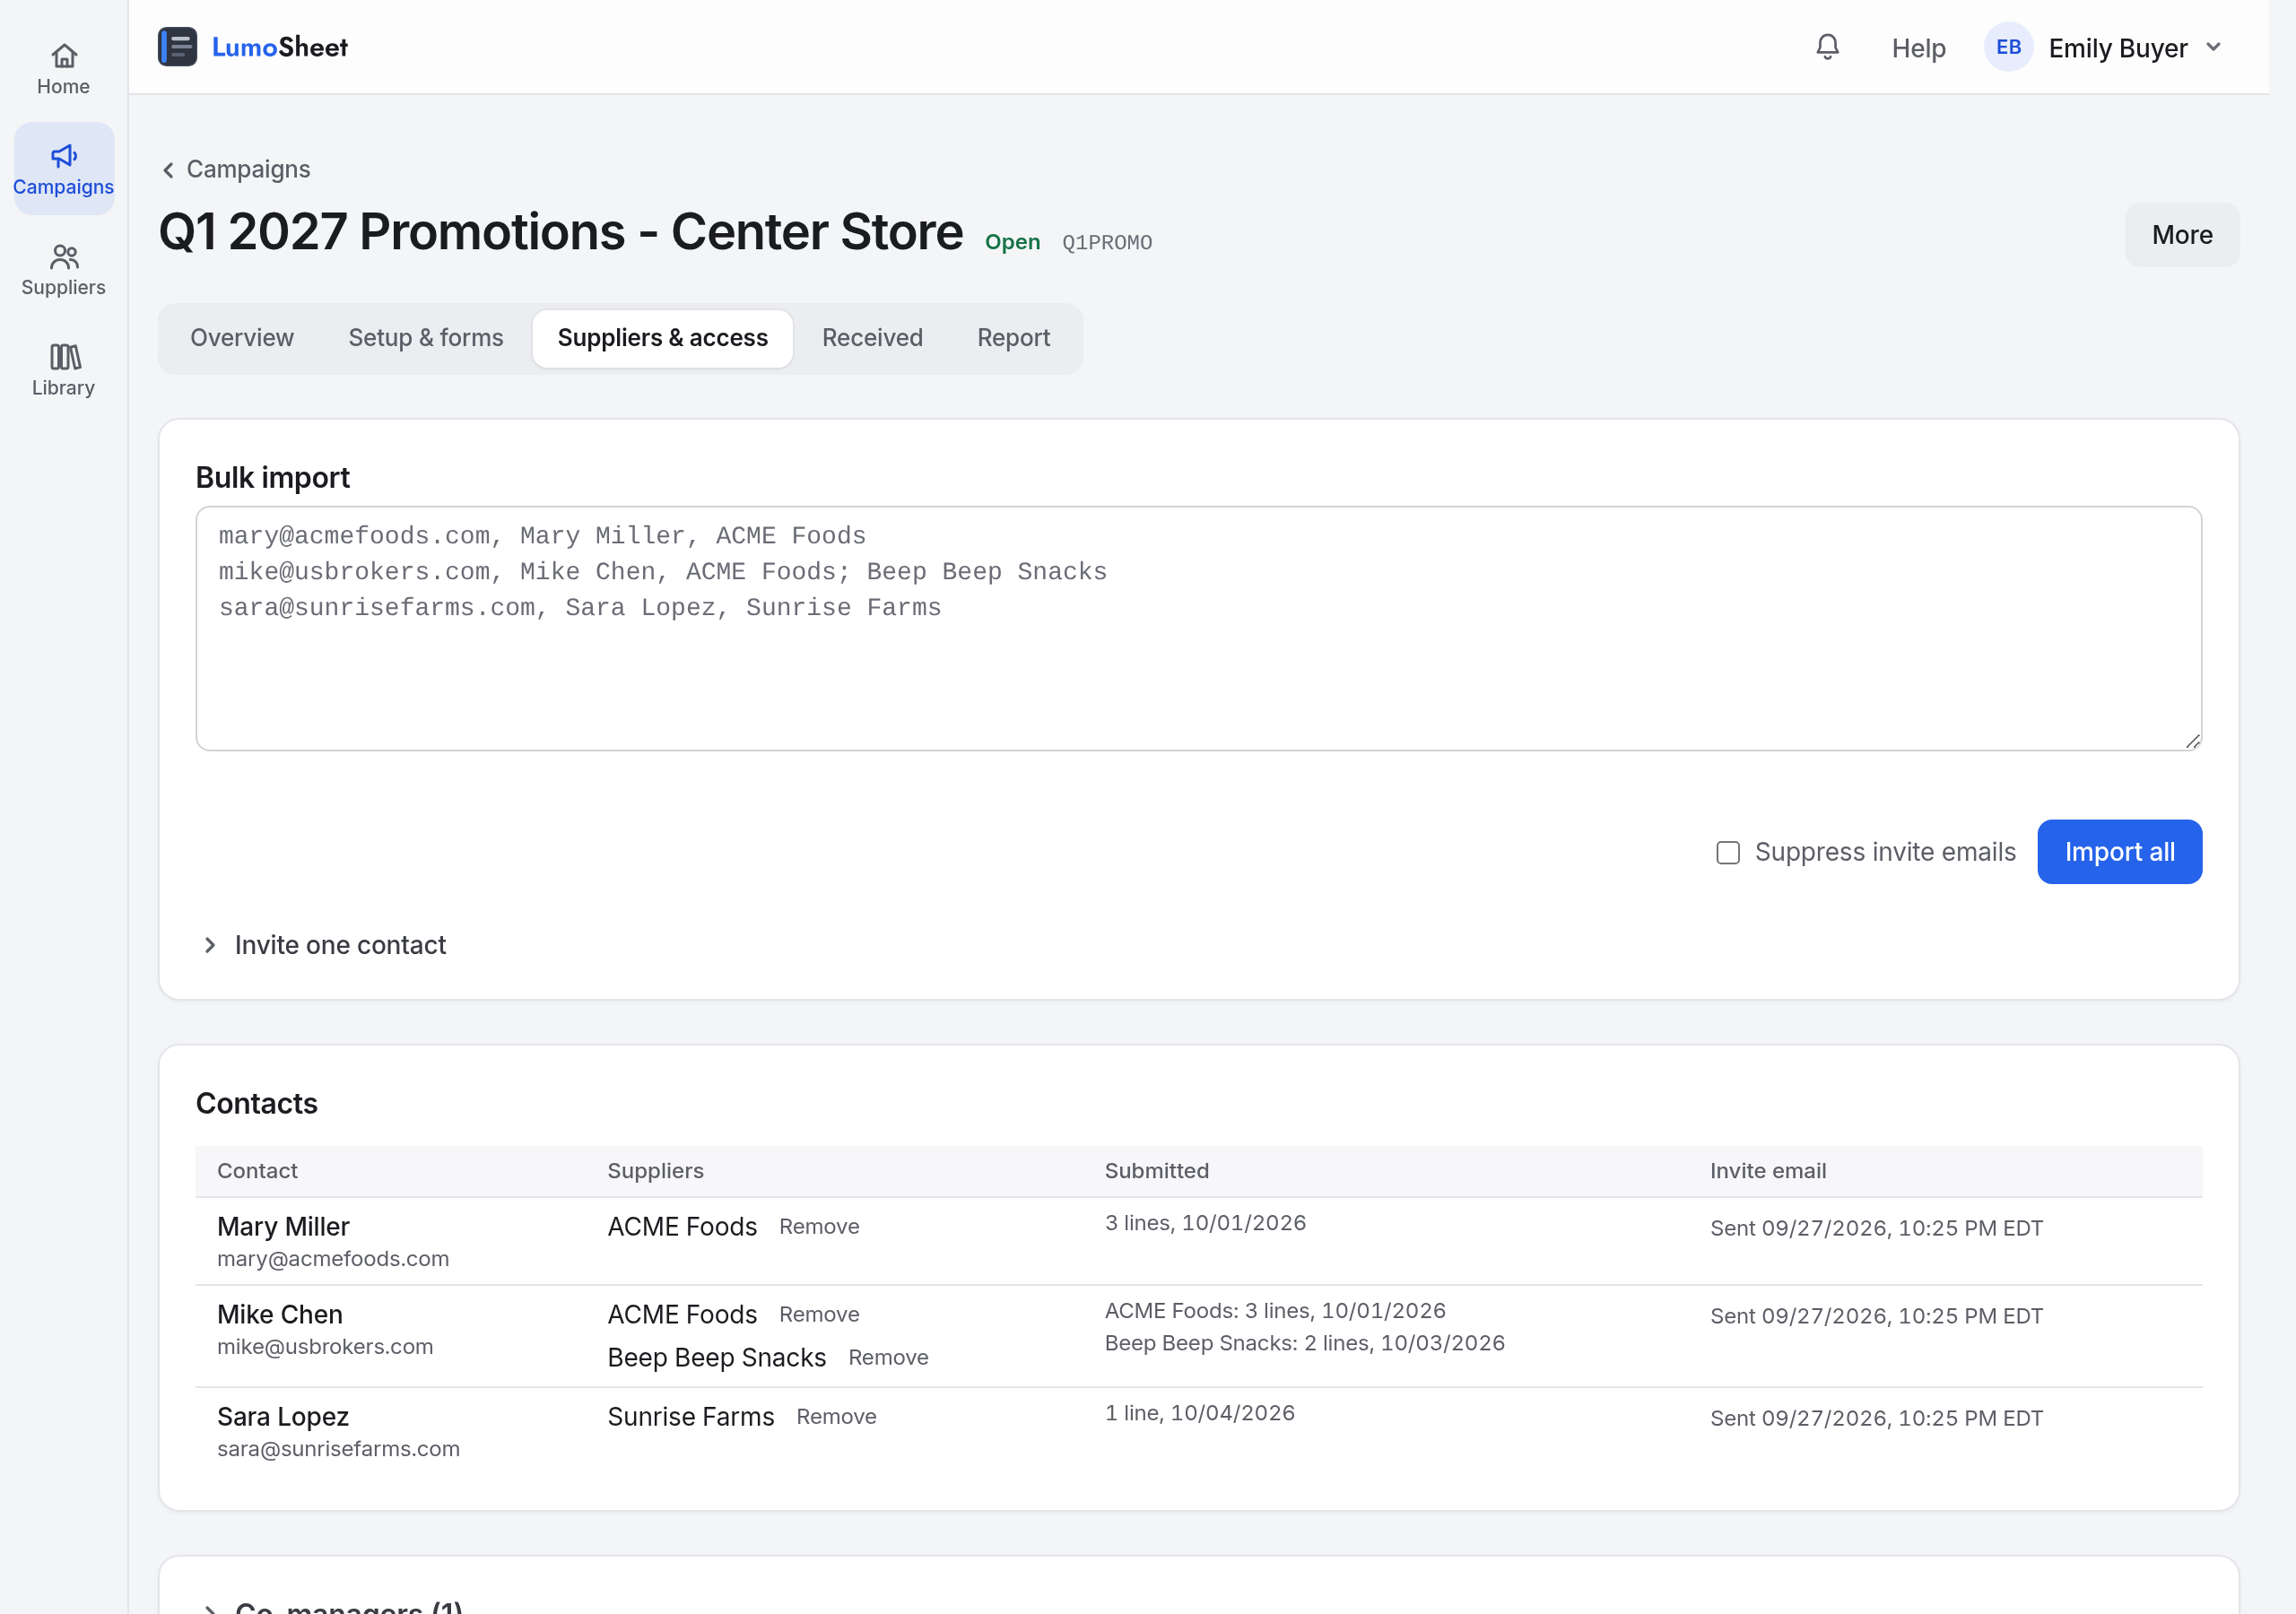Focus the Bulk import text area
The image size is (2296, 1614).
coord(1198,628)
